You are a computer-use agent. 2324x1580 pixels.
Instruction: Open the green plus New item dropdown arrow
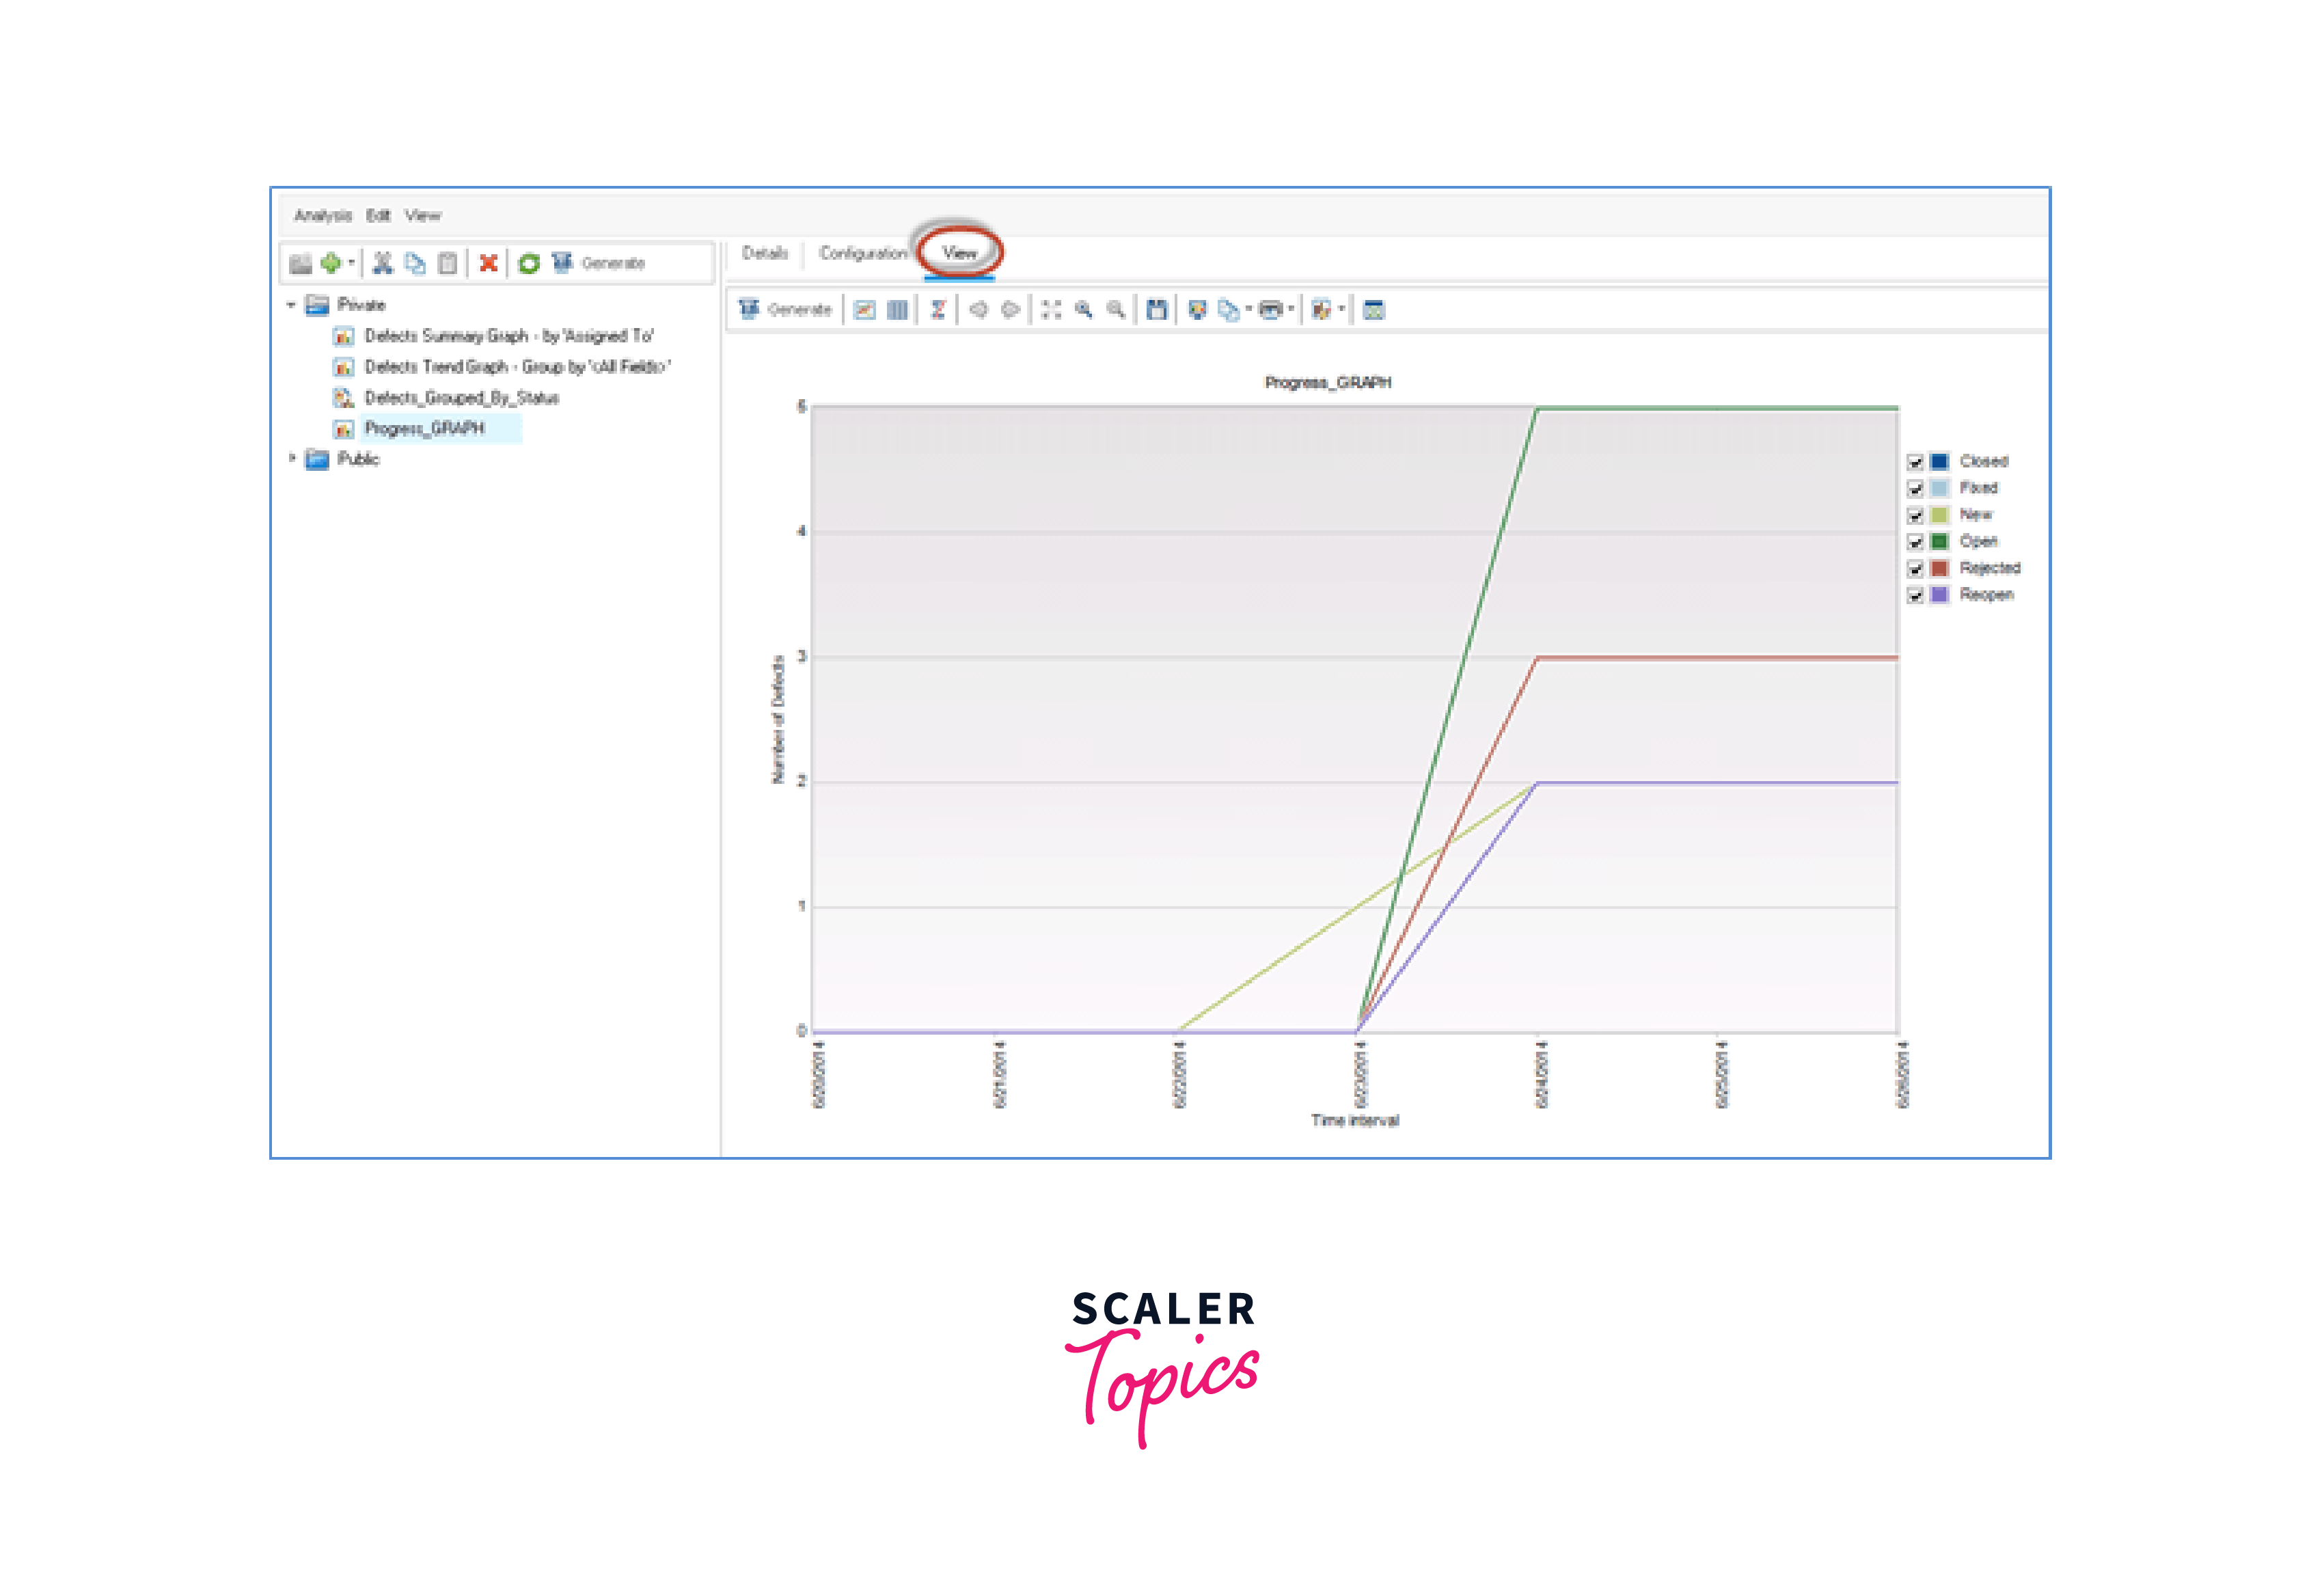(x=351, y=263)
